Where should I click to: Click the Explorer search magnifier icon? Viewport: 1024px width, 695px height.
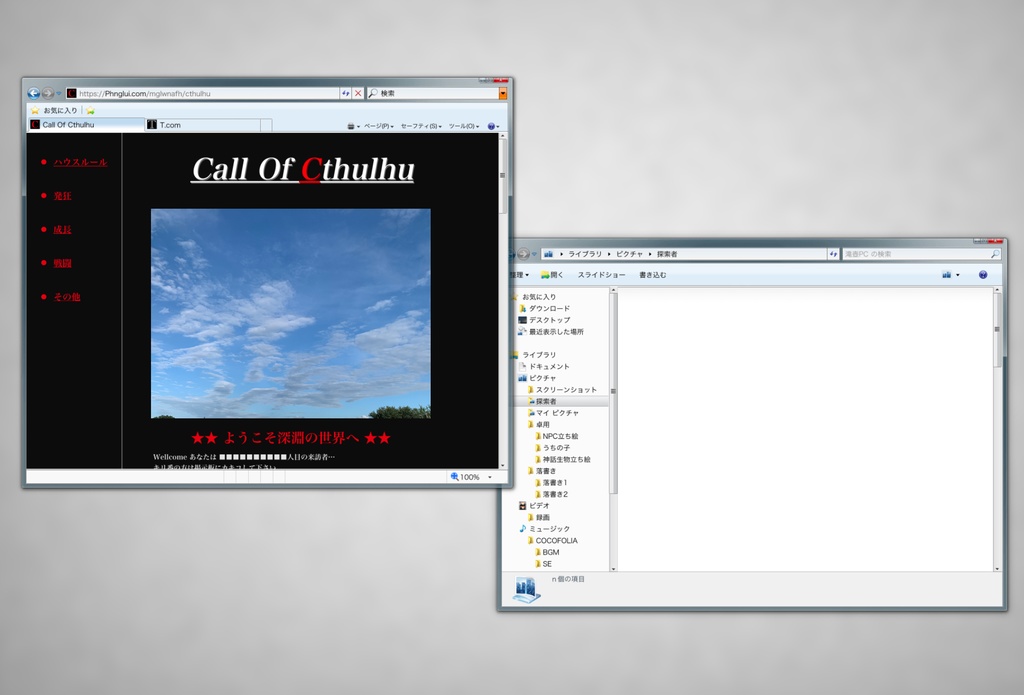pyautogui.click(x=995, y=254)
